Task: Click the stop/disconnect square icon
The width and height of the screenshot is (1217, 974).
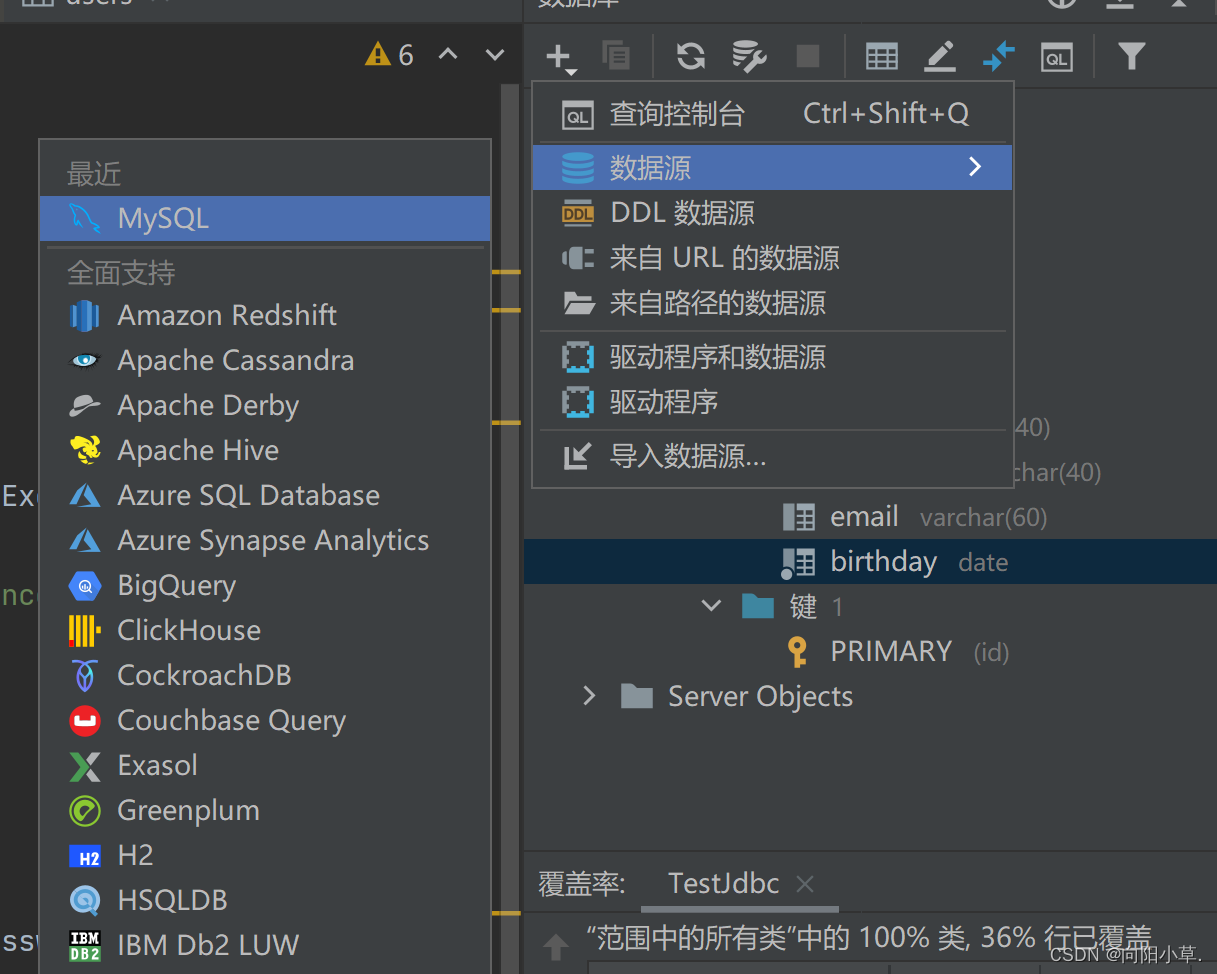Action: click(808, 56)
